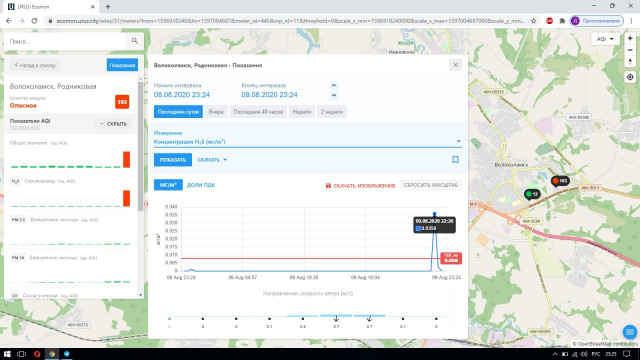Reset map compass orientation
The width and height of the screenshot is (640, 360).
[630, 62]
